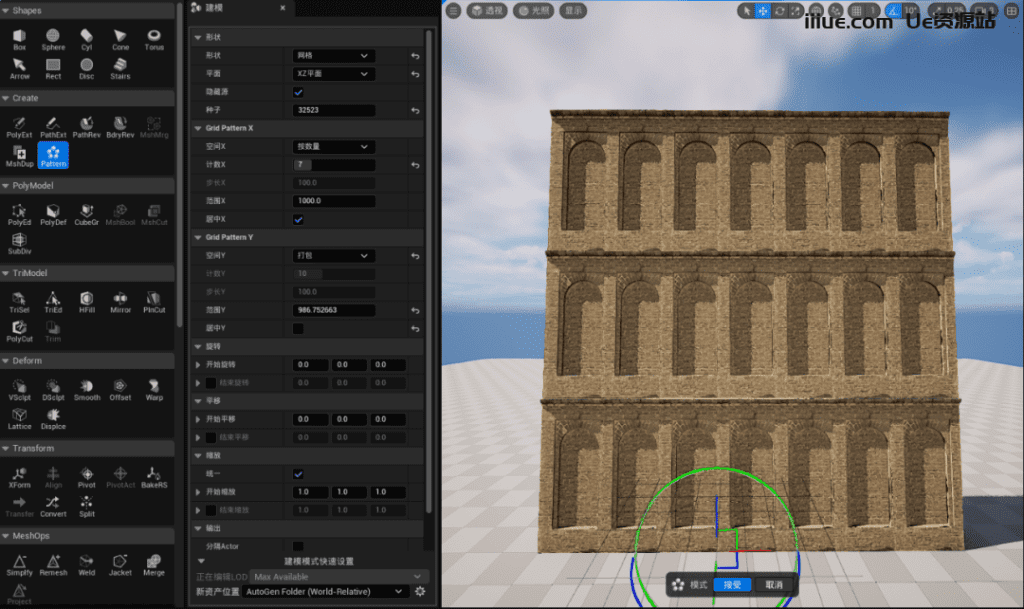The width and height of the screenshot is (1024, 609).
Task: Open the 光照 lighting view mode menu
Action: (x=533, y=11)
